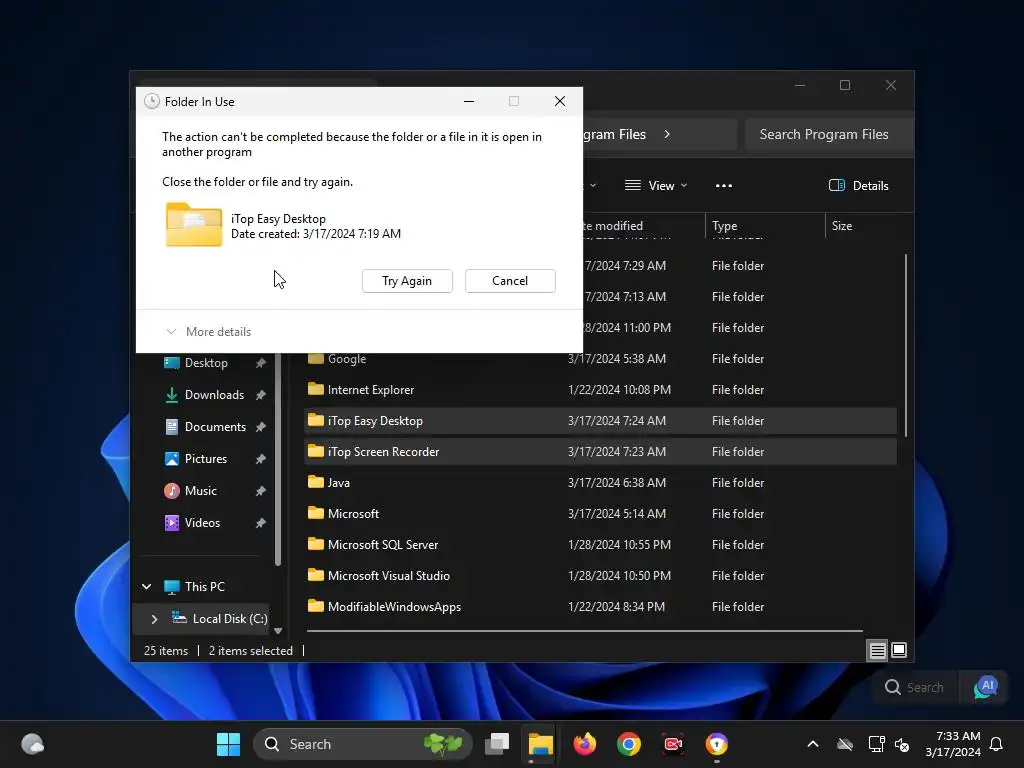
Task: Open the AI chat icon on the desktop widget
Action: pyautogui.click(x=986, y=688)
